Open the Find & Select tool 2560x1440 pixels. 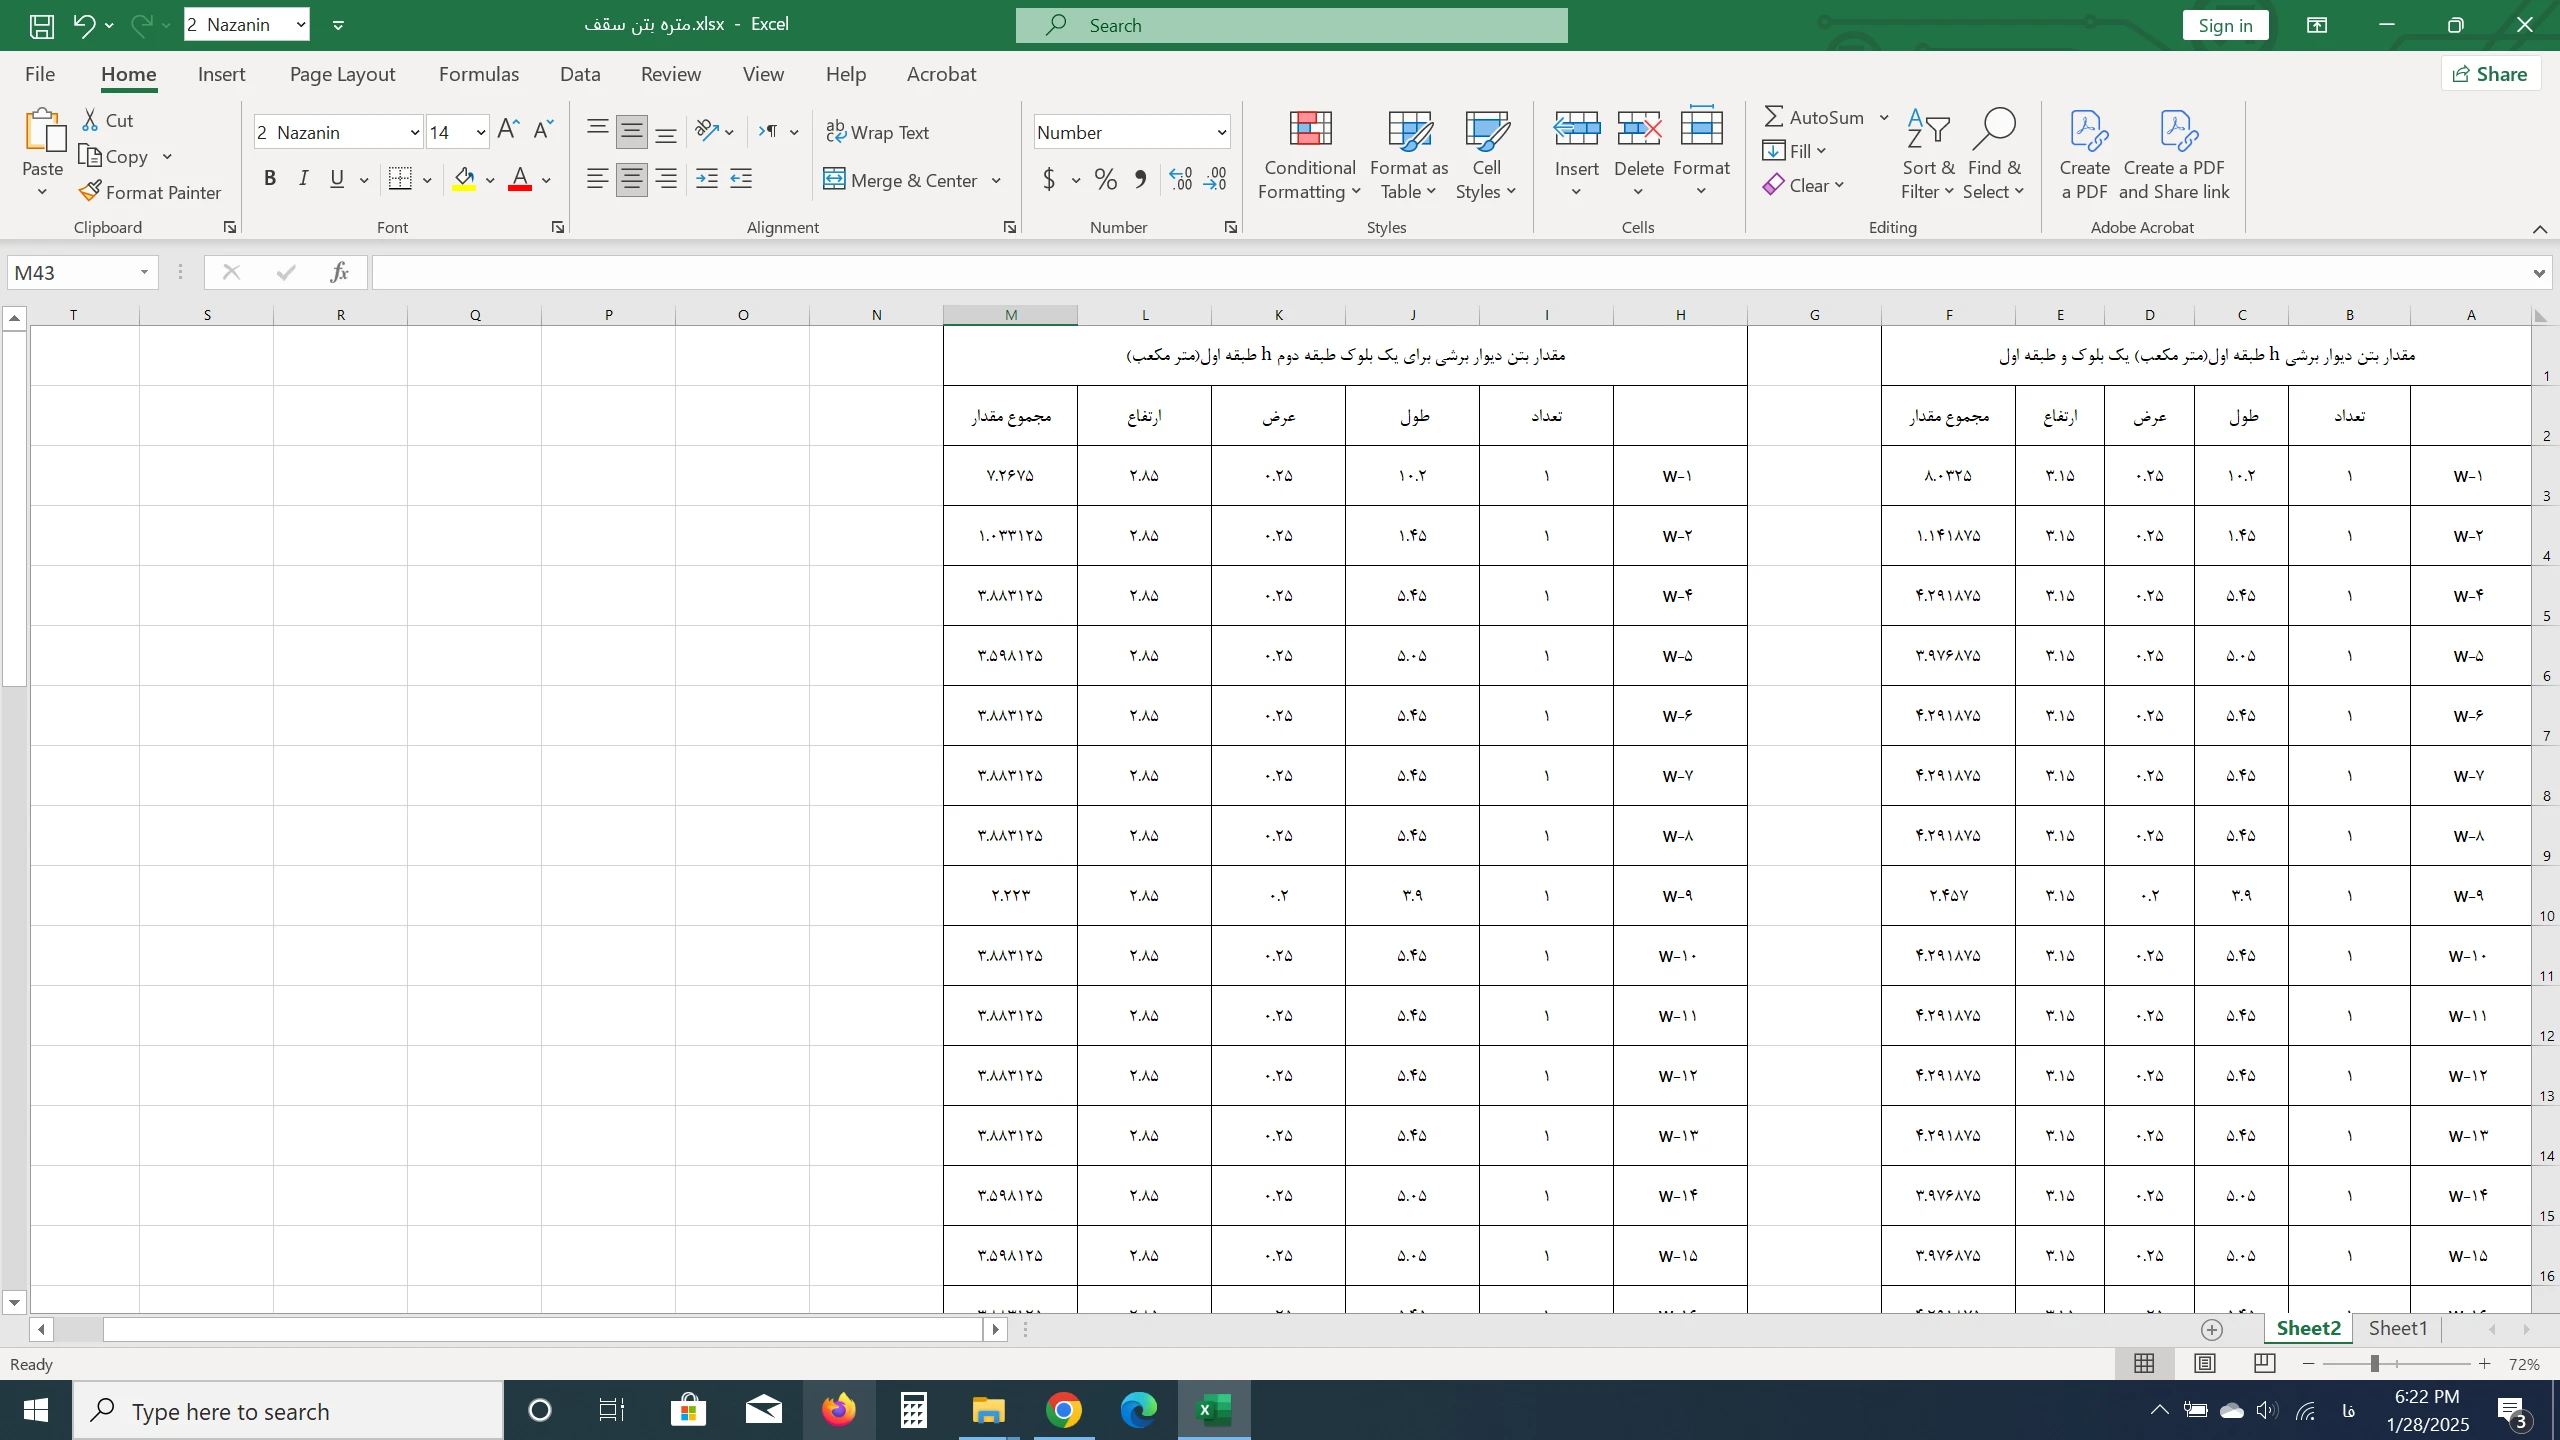(1993, 155)
